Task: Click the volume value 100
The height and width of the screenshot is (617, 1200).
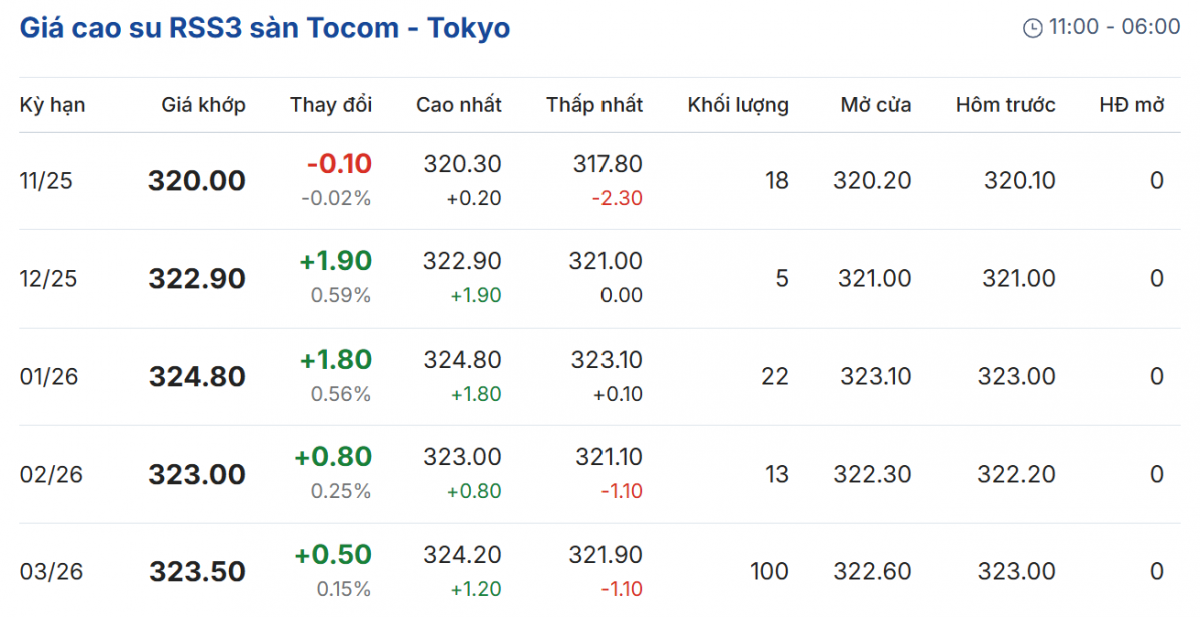Action: click(x=769, y=572)
